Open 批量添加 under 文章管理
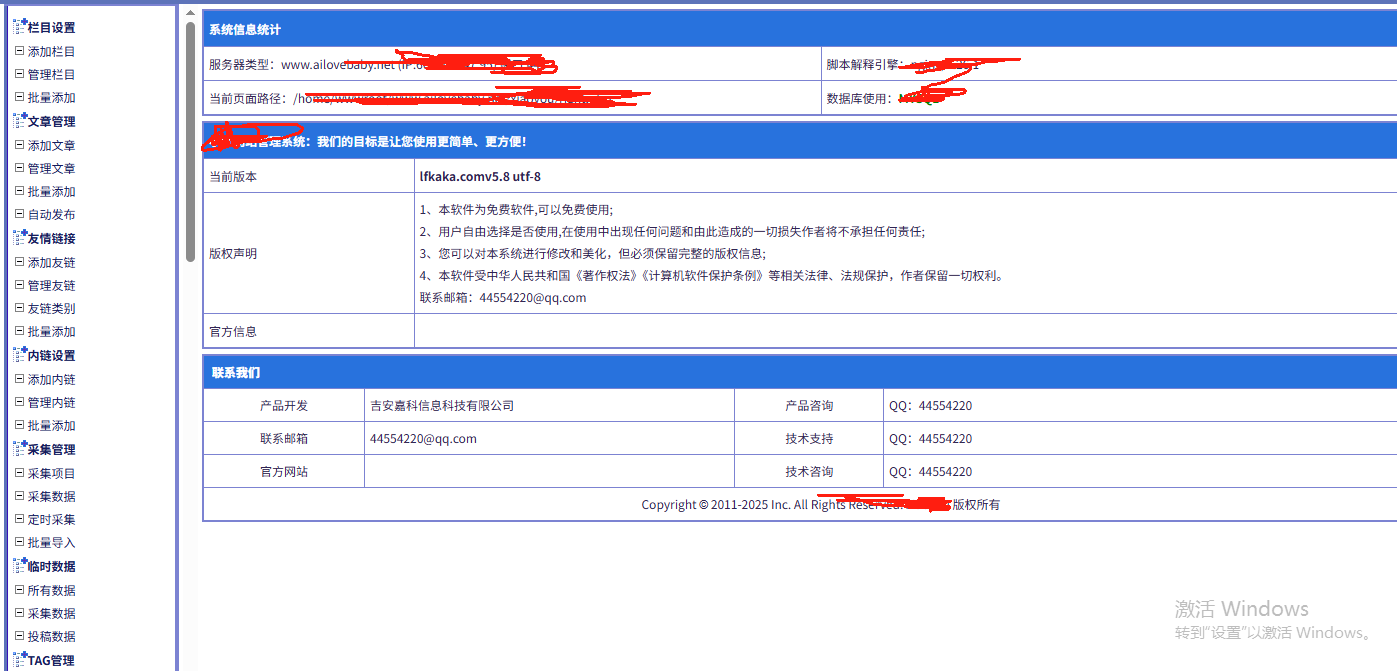This screenshot has width=1397, height=671. pos(51,191)
